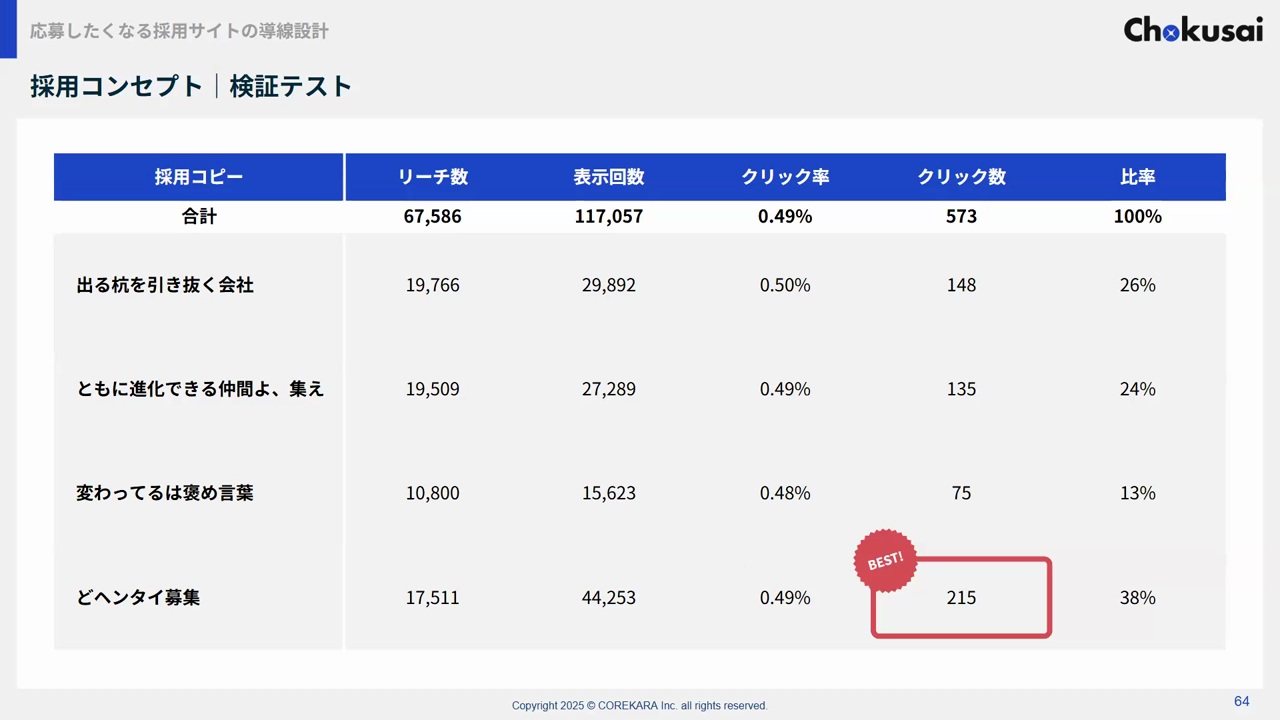Click the 合計 row label

pos(199,216)
